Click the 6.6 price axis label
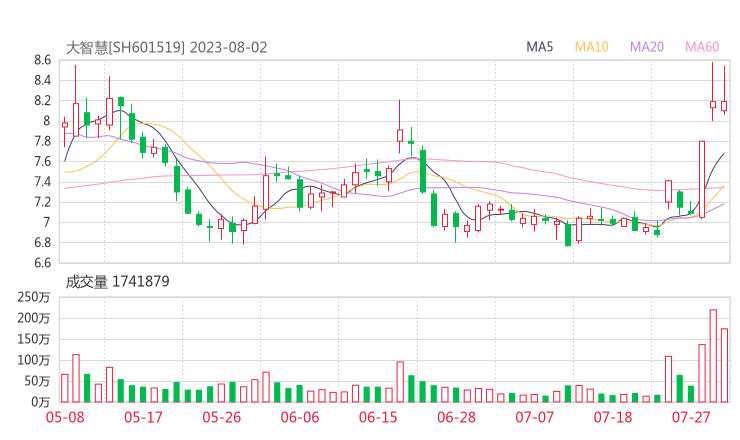 [42, 263]
